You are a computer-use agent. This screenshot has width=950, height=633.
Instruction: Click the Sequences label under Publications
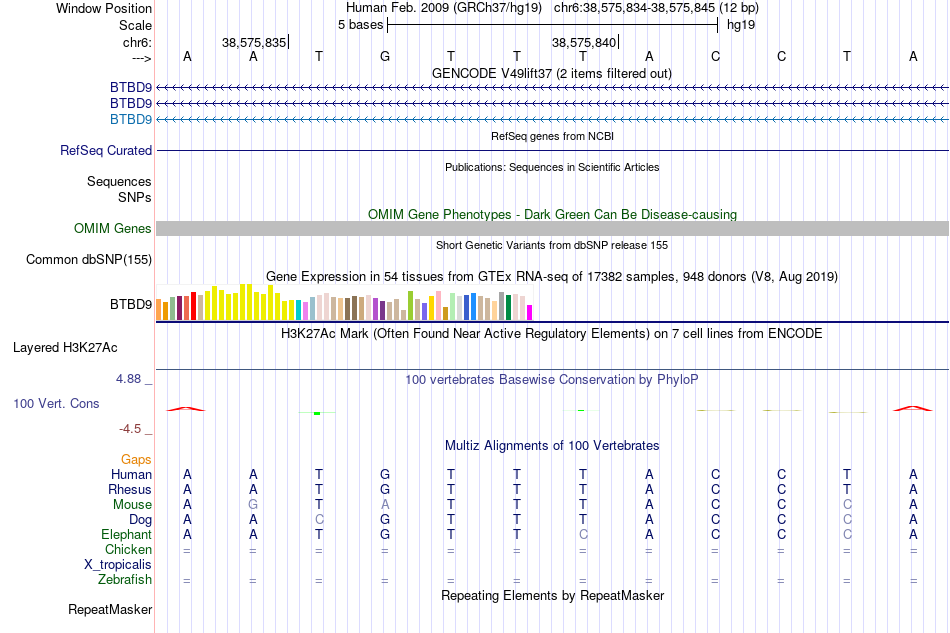pos(119,181)
